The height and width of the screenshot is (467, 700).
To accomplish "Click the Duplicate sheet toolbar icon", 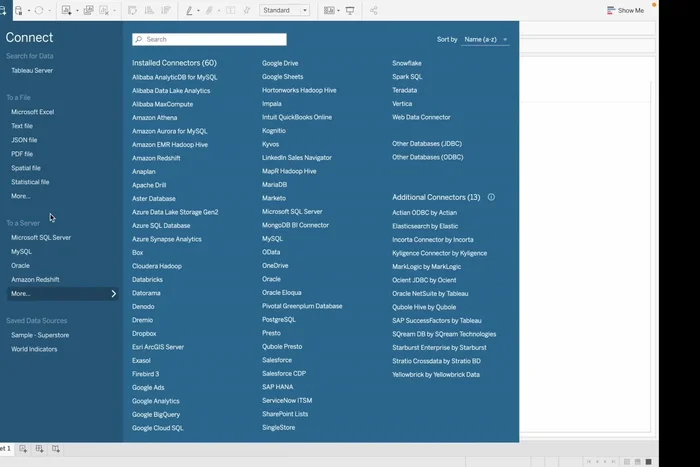I will click(88, 10).
